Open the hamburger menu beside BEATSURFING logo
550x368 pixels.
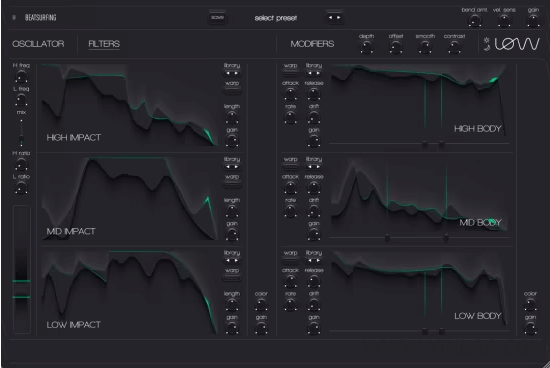tap(14, 18)
